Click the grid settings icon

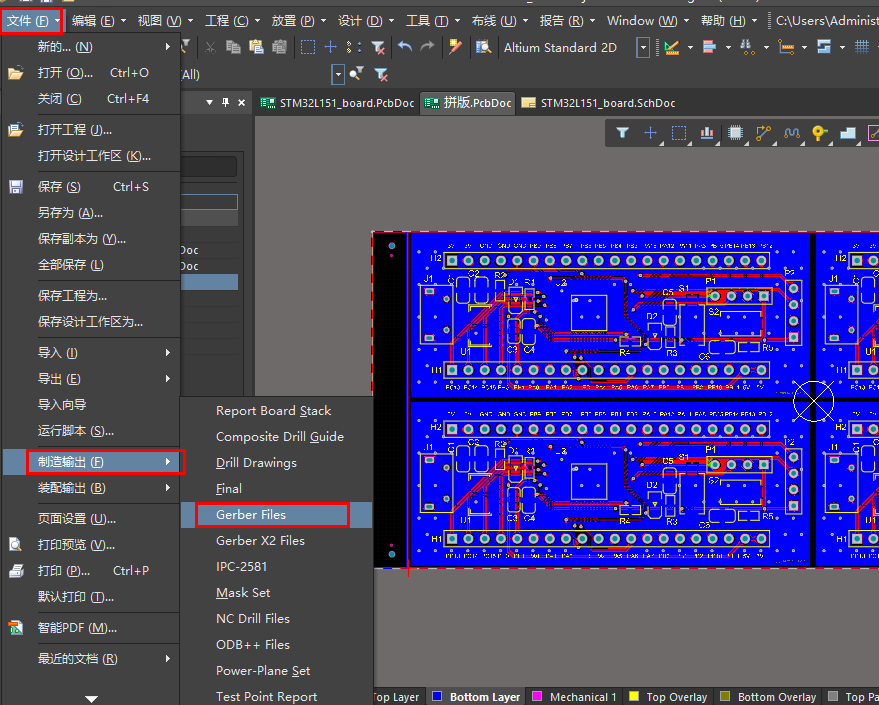coord(862,48)
